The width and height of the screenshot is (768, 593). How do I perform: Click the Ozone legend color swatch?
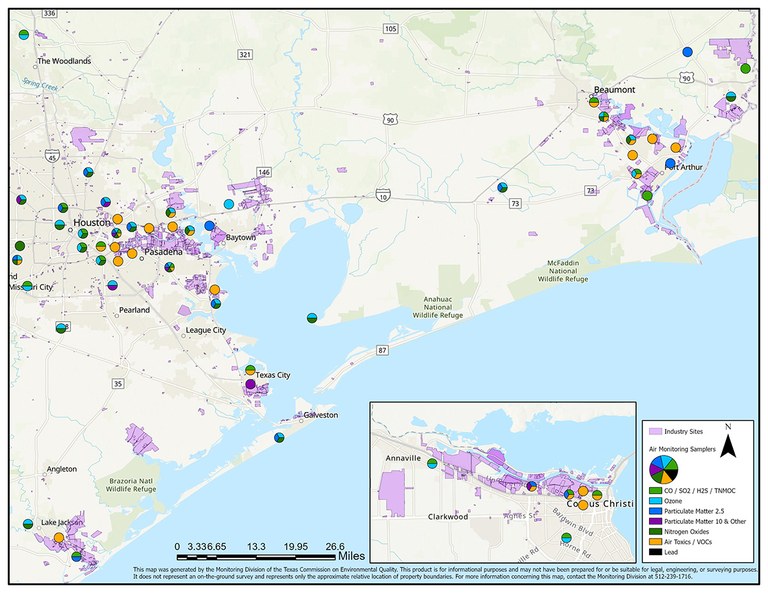[x=656, y=504]
